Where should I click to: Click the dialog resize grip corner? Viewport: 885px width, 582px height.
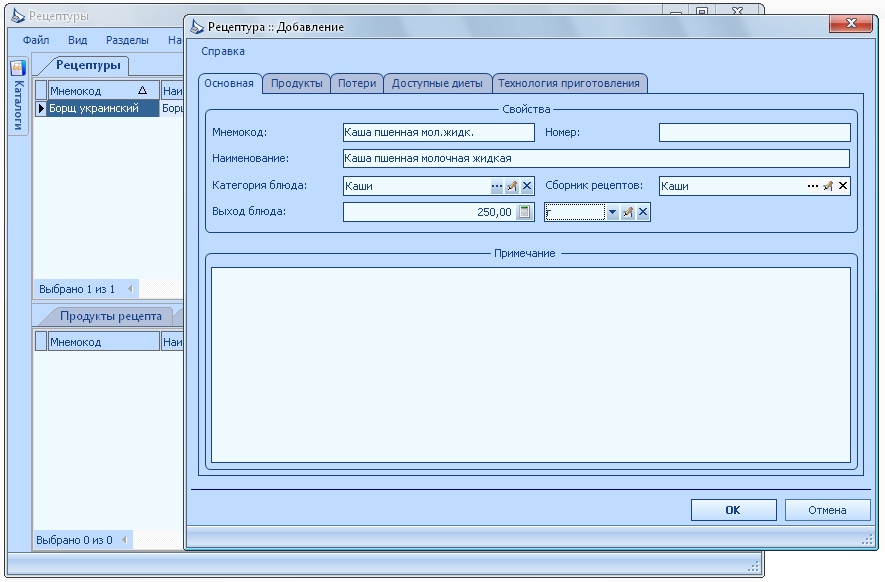tap(868, 541)
